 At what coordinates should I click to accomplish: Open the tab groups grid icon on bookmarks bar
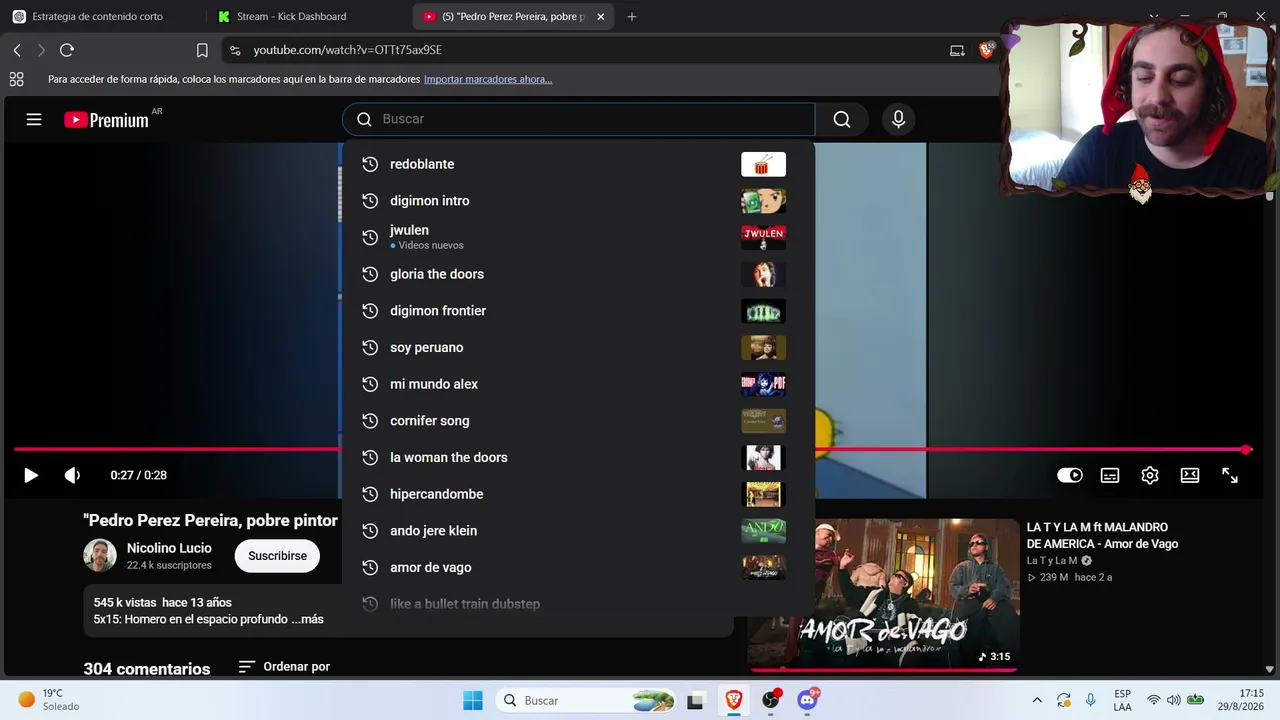pyautogui.click(x=16, y=79)
